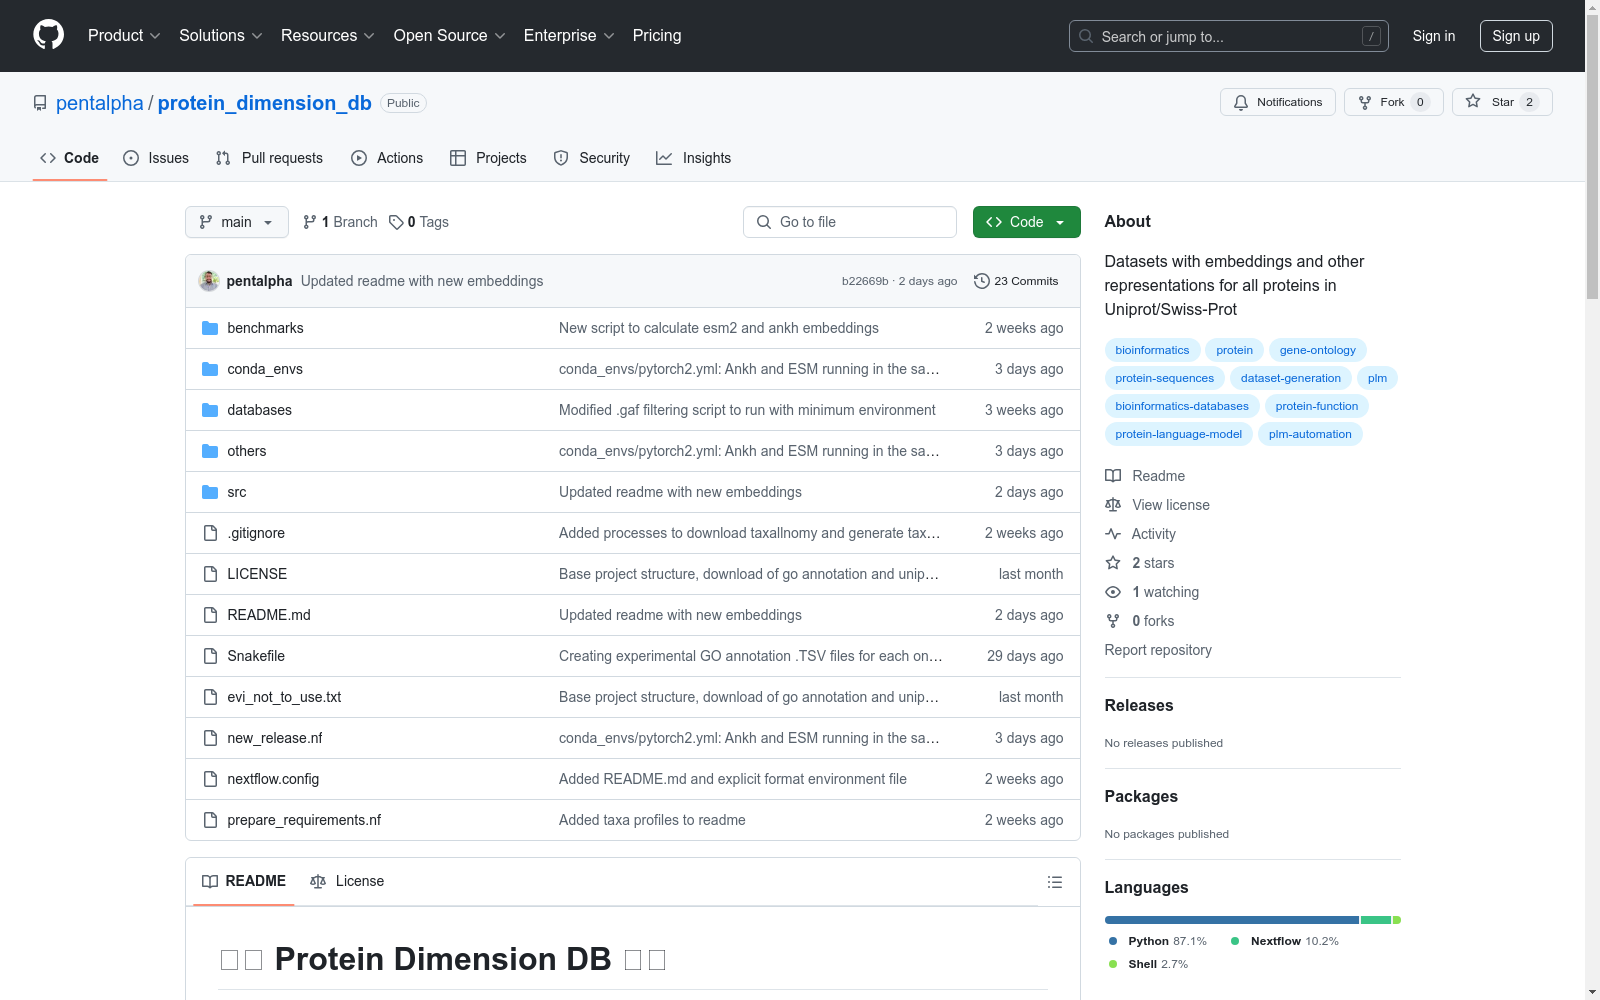
Task: Click the others folder icon
Action: click(210, 451)
